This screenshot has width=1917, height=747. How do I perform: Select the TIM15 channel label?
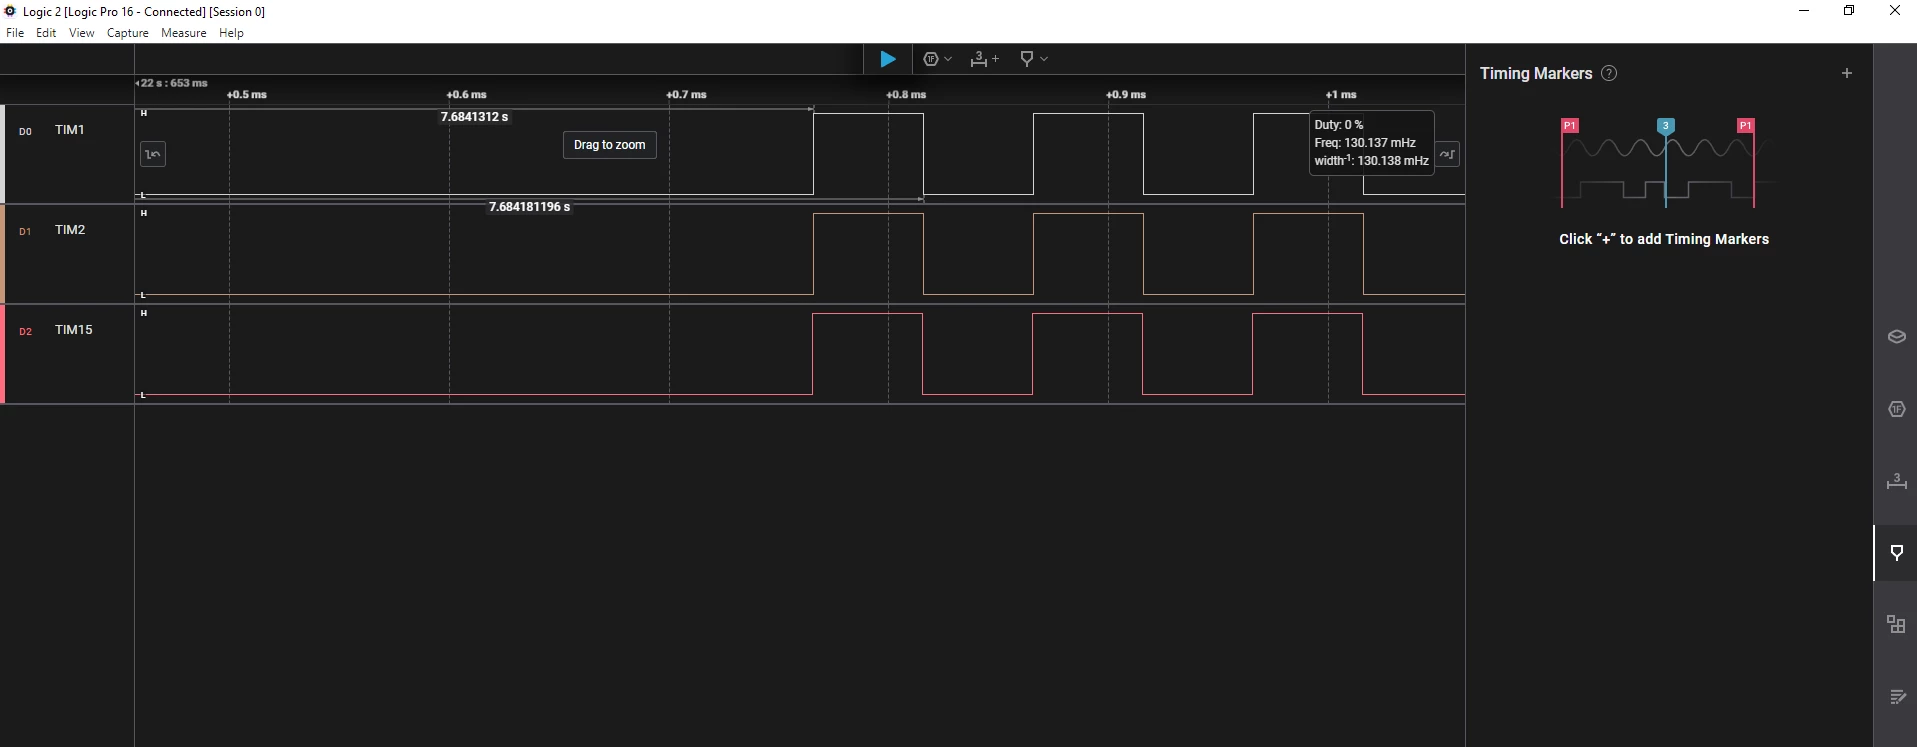click(74, 330)
